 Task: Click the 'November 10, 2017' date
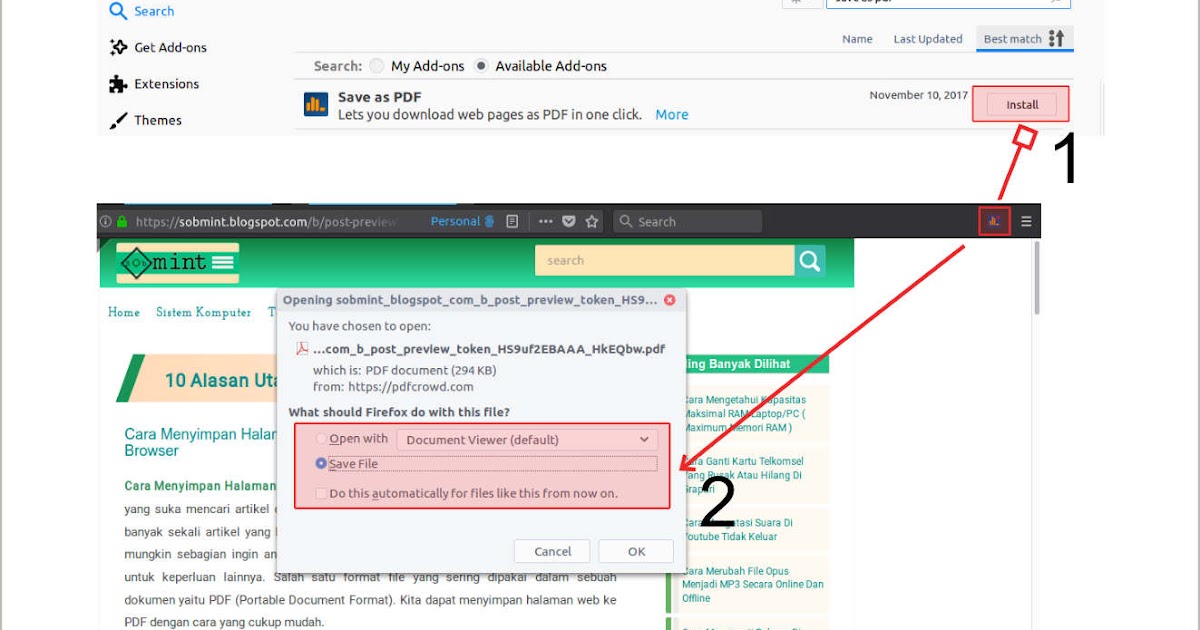click(x=919, y=95)
